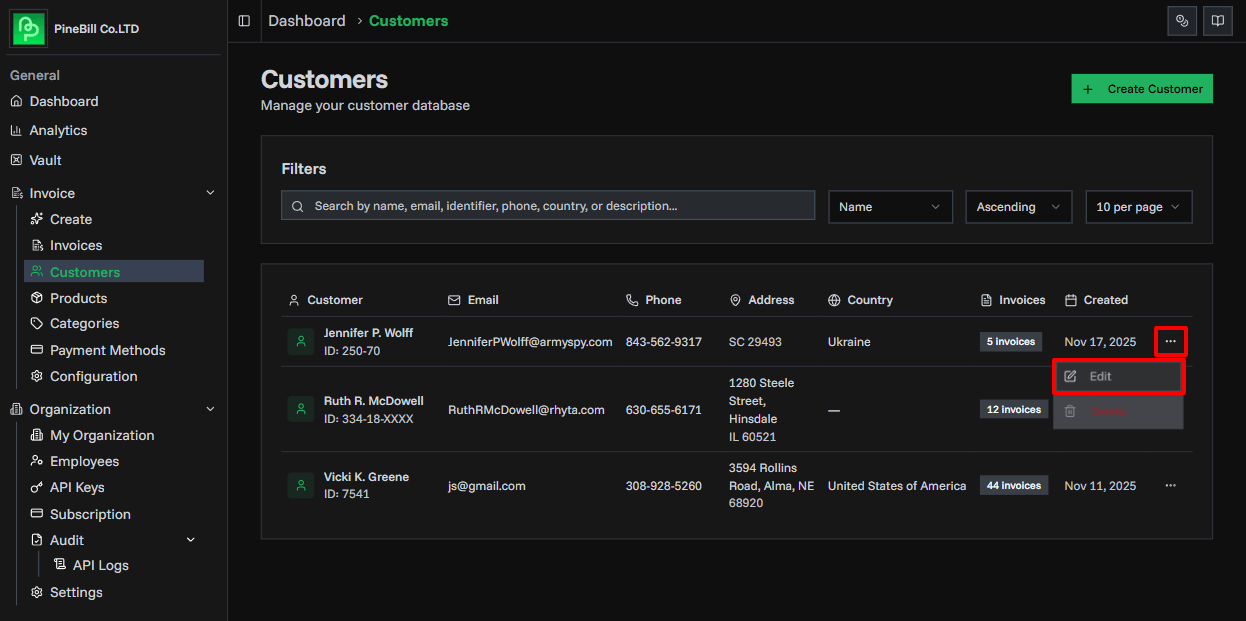Open the Analytics section in the sidebar
This screenshot has height=621, width=1246.
(x=58, y=130)
